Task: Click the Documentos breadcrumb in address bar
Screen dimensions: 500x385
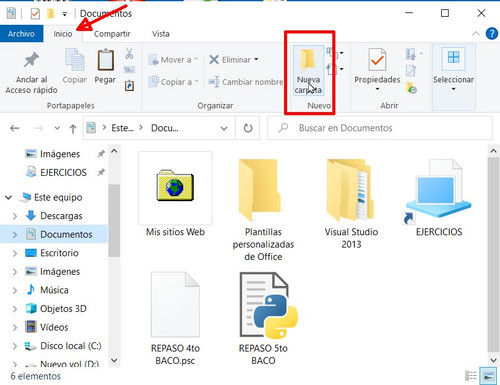Action: tap(165, 128)
